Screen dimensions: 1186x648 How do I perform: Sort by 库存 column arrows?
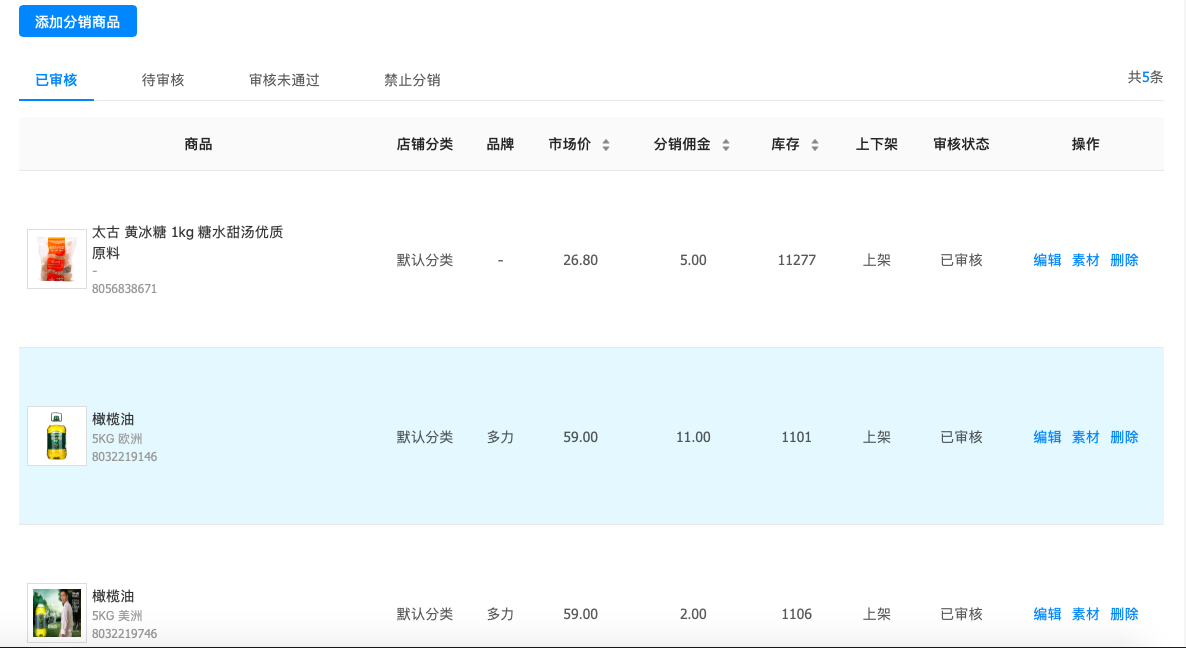pos(815,145)
